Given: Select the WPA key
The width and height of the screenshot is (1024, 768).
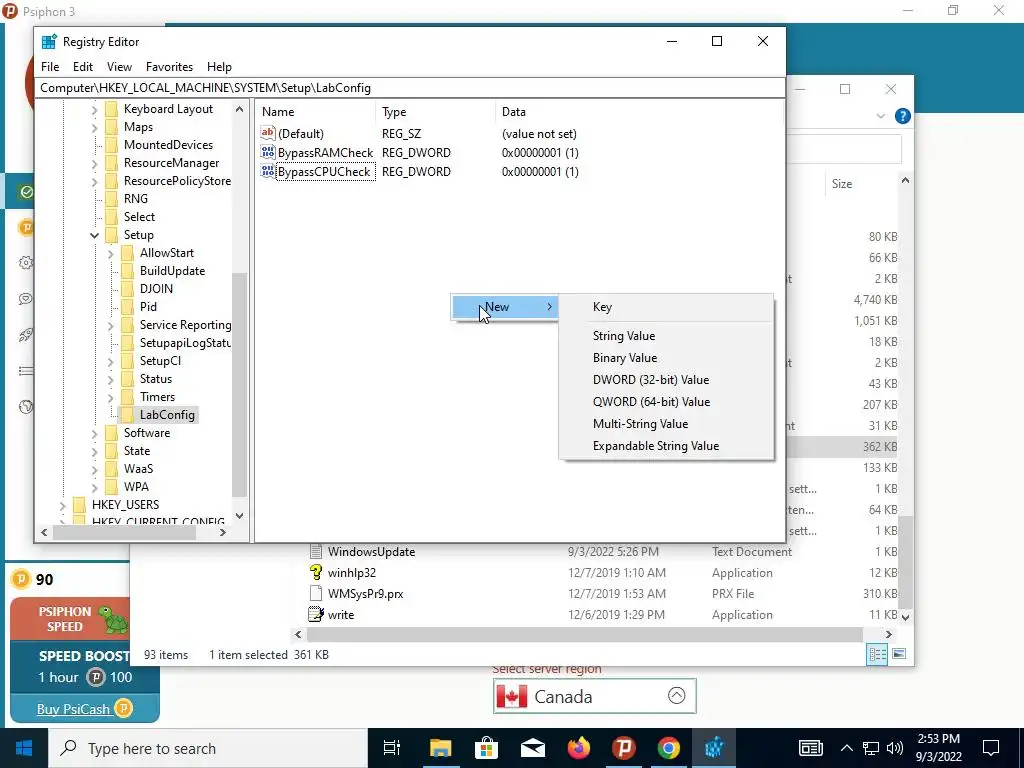Looking at the screenshot, I should pos(136,487).
